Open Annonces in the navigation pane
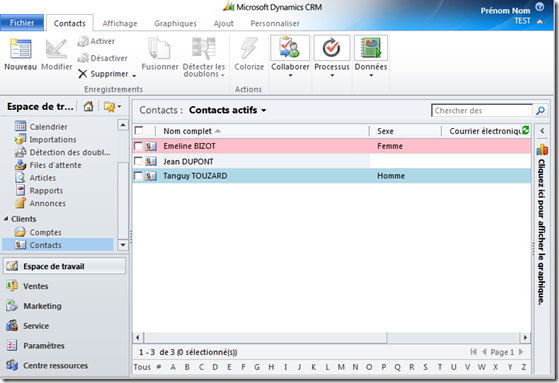 [40, 203]
